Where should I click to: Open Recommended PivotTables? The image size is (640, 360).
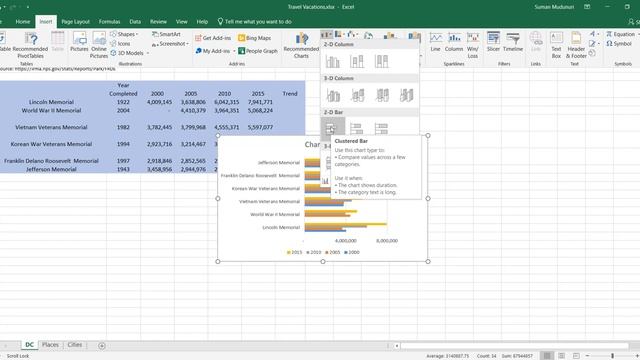click(x=30, y=45)
